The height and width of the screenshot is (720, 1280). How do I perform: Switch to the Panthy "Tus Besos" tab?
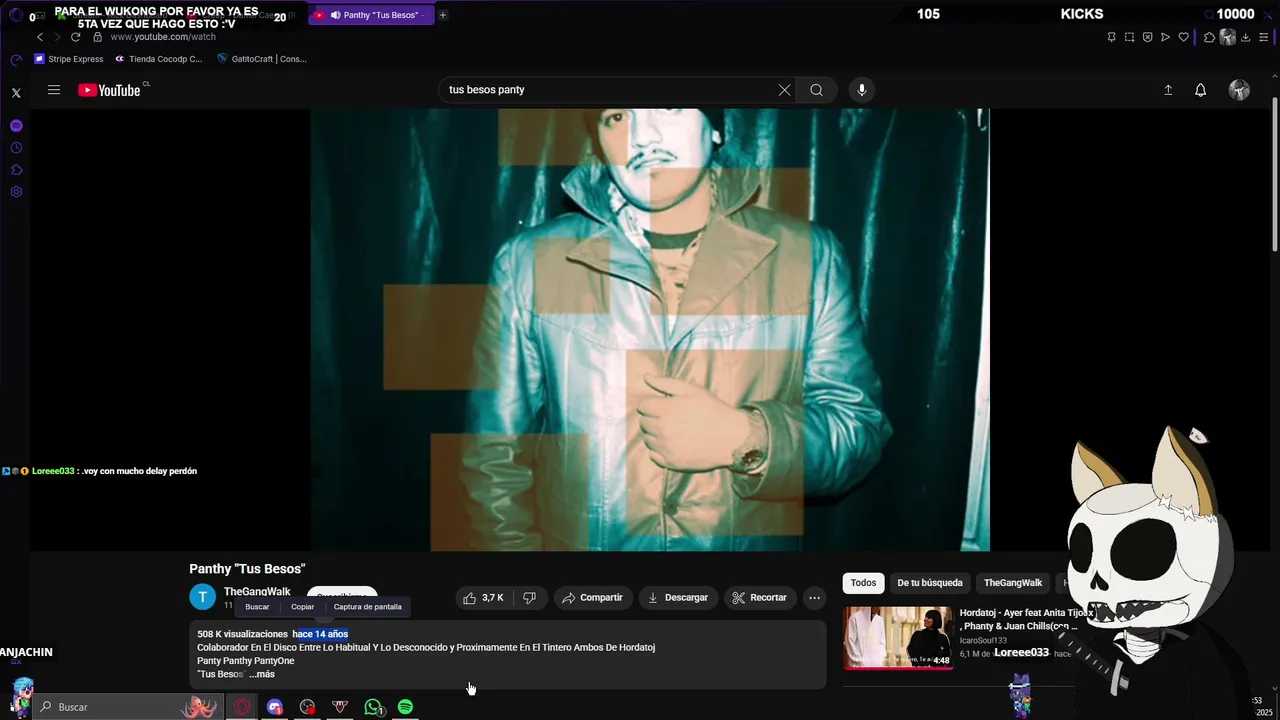(371, 15)
